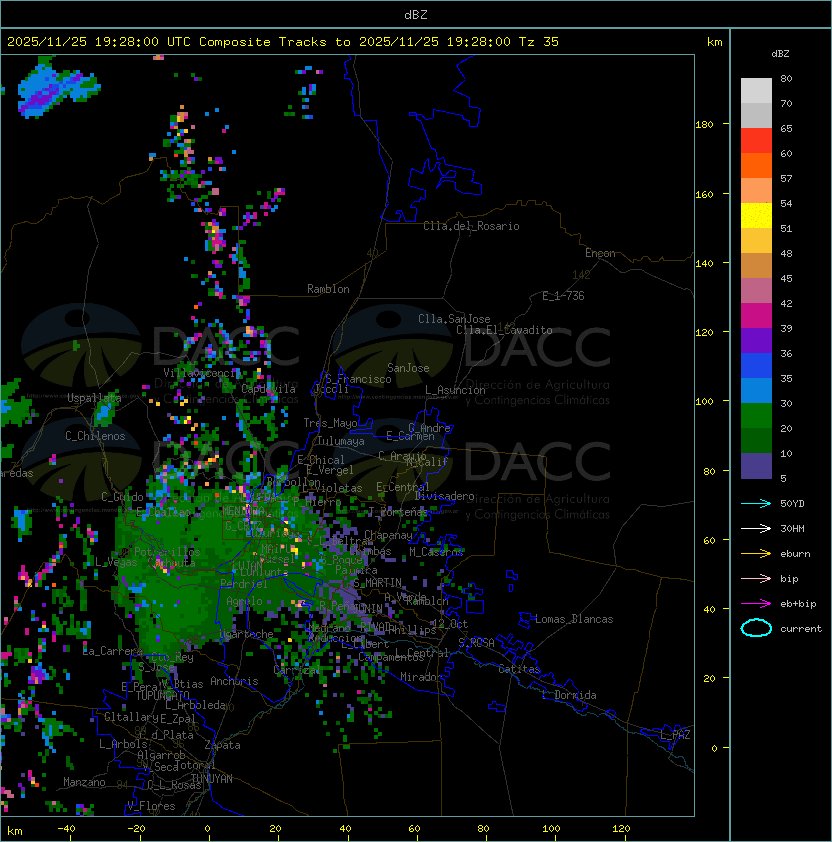Click the 'La_Carrera' map label

tap(112, 651)
